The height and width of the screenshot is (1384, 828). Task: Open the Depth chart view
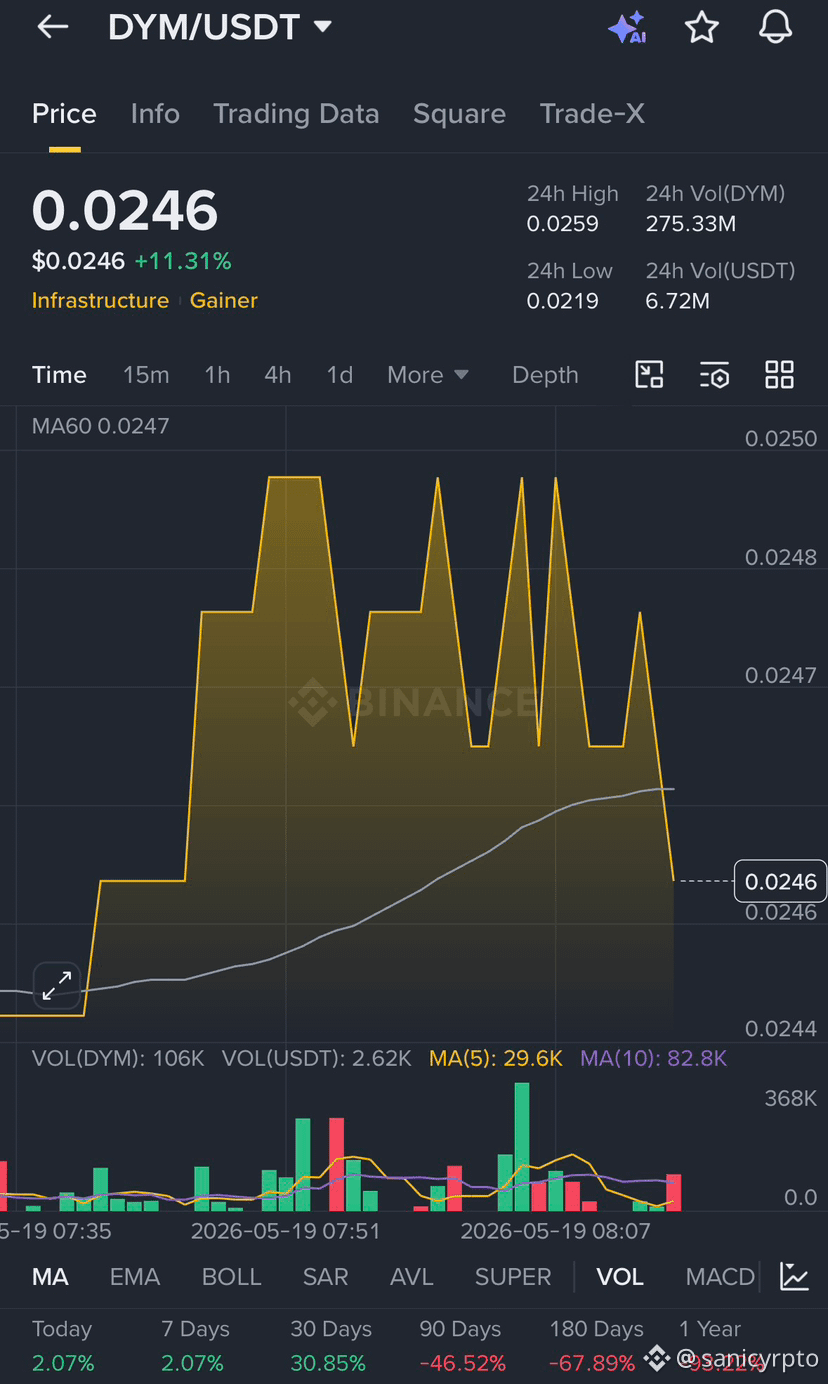545,375
